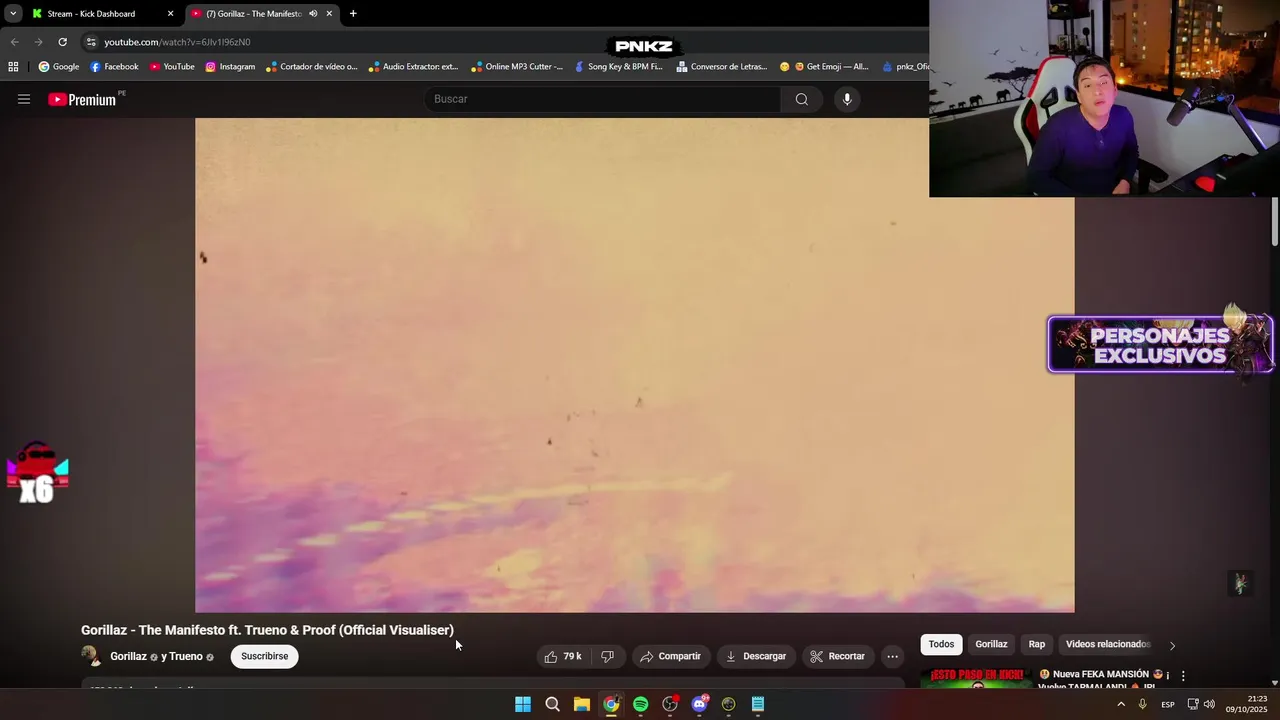1280x720 pixels.
Task: Open the Facebook bookmark
Action: (114, 67)
